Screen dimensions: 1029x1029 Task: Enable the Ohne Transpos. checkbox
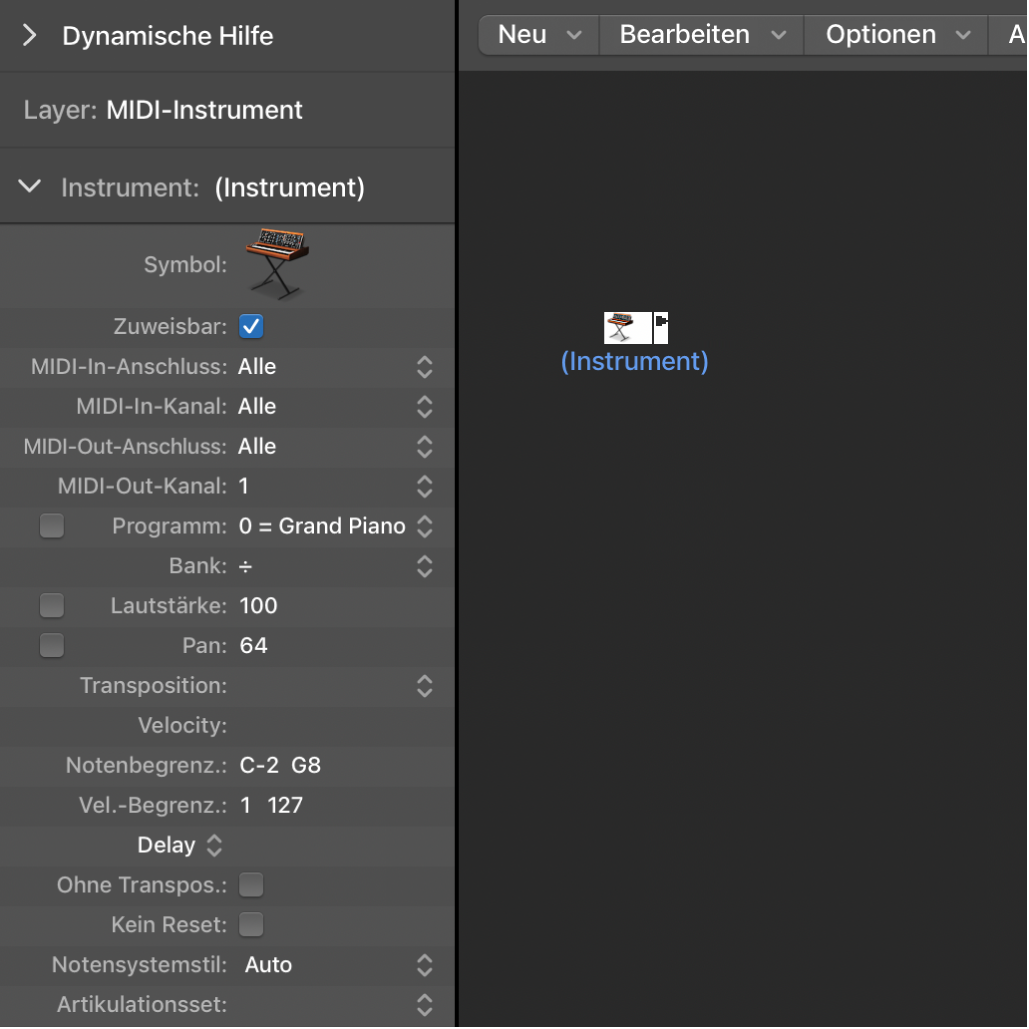point(251,885)
